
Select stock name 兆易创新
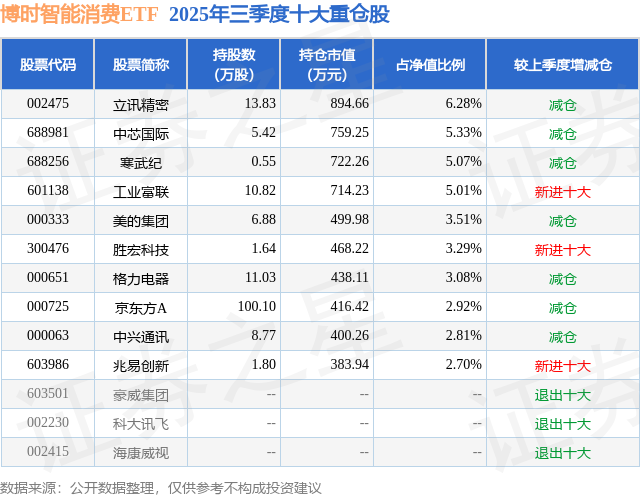[141, 366]
